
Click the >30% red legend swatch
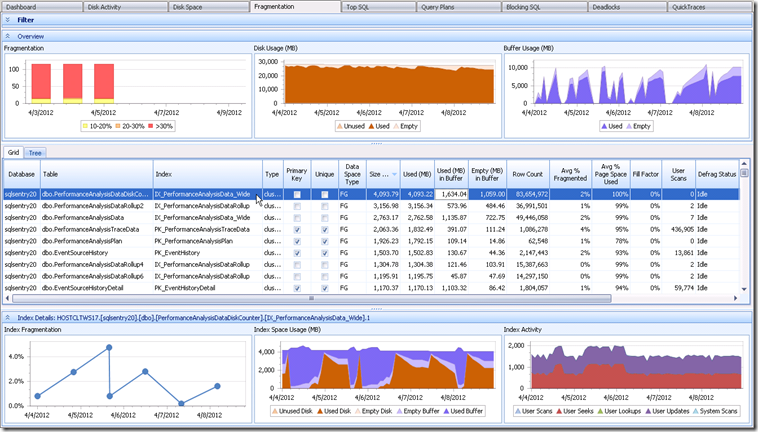[x=150, y=126]
